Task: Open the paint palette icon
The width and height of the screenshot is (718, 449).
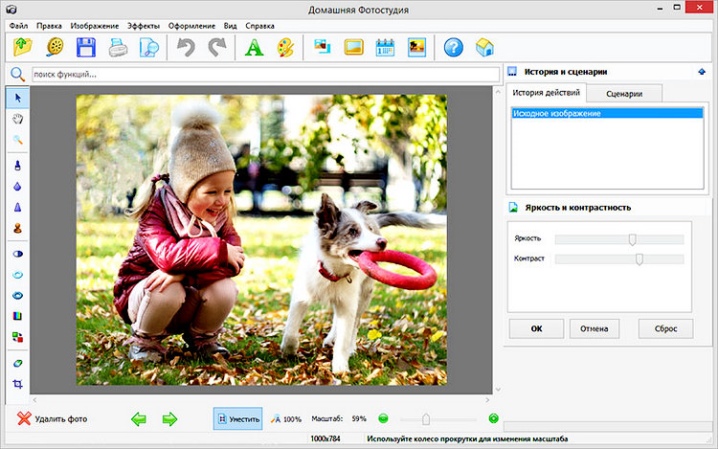Action: 285,47
